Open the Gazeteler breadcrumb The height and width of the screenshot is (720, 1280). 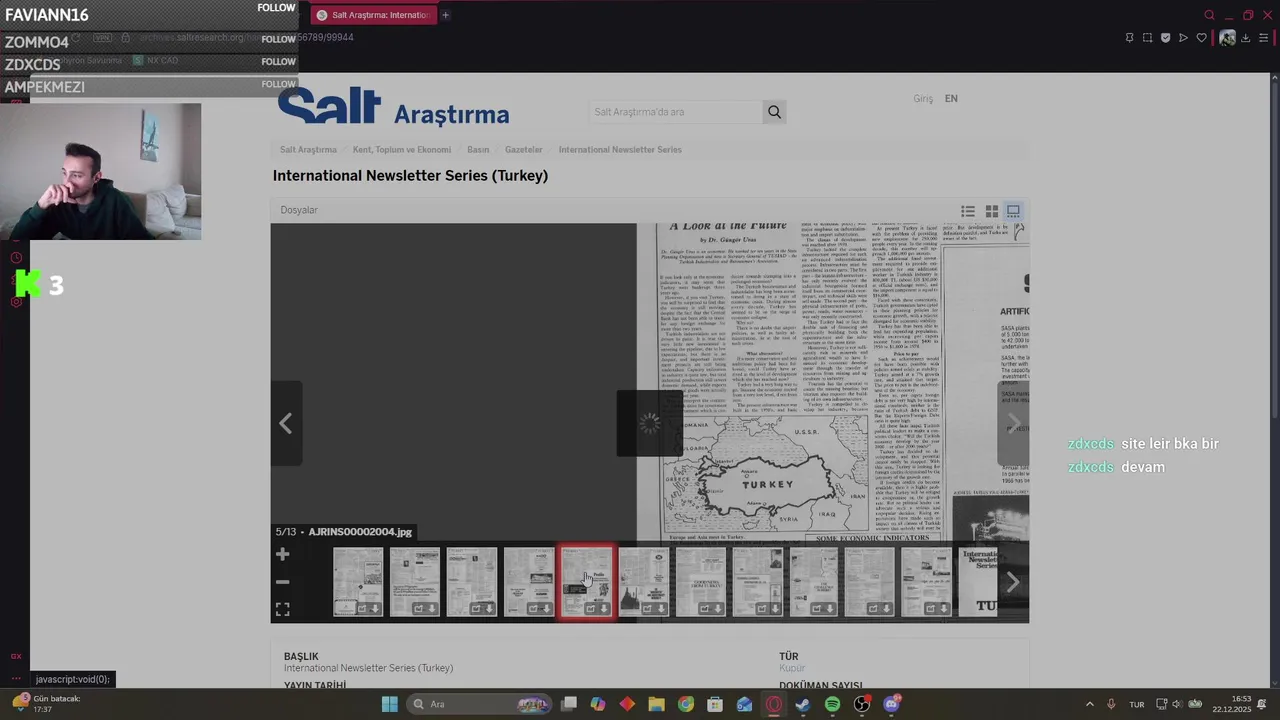point(524,150)
